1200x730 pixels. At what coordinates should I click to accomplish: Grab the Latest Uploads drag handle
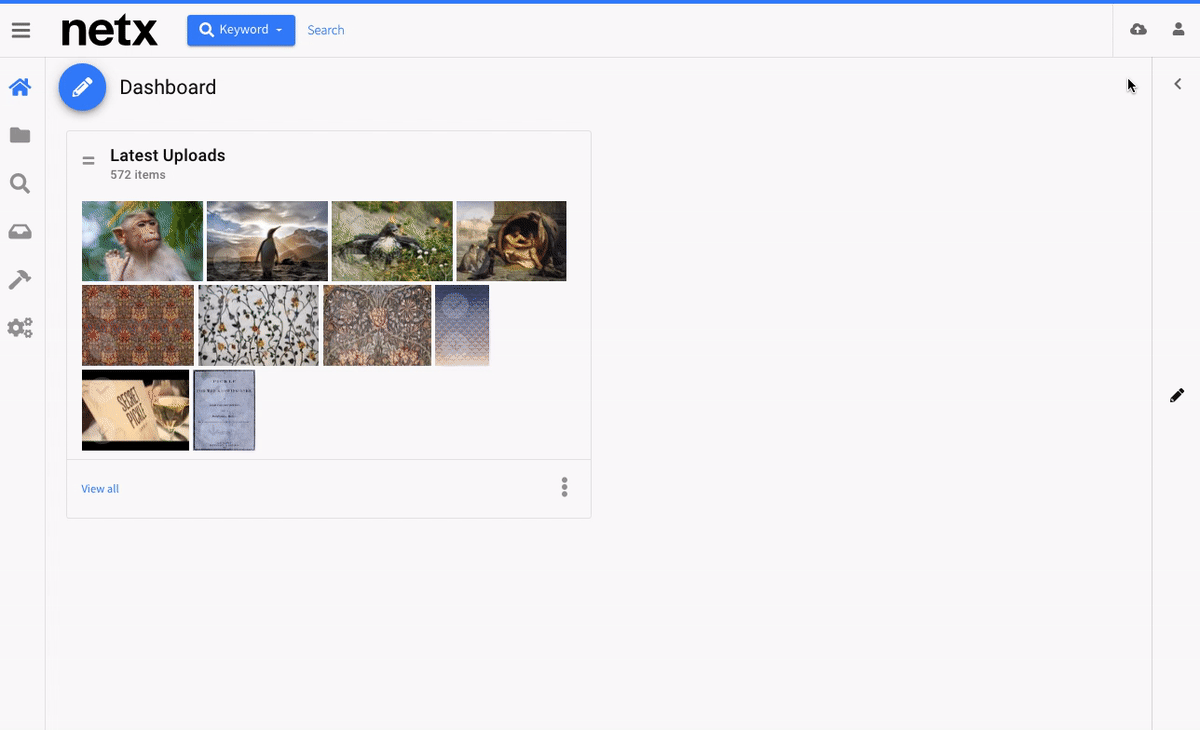coord(89,160)
